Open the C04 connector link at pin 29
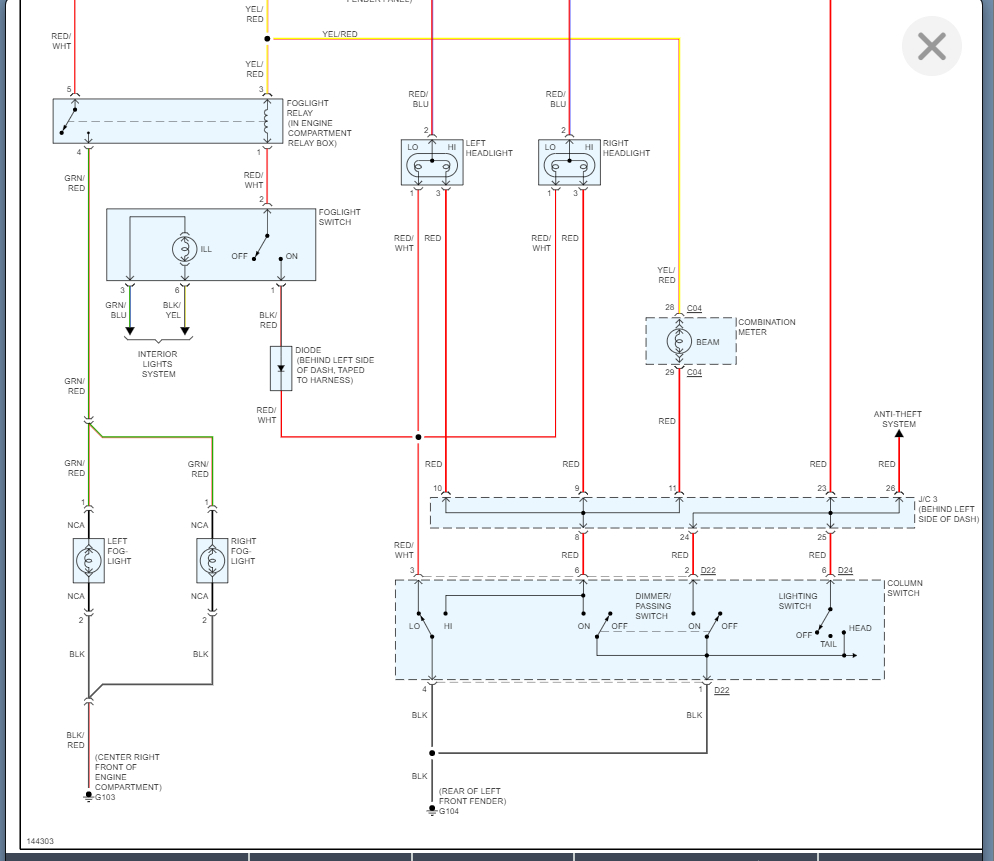 click(694, 372)
